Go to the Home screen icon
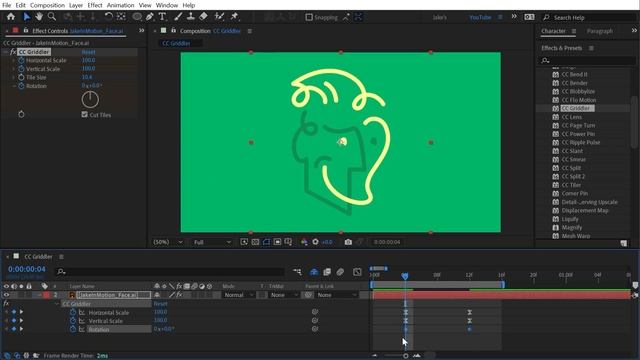This screenshot has height=360, width=640. [11, 17]
